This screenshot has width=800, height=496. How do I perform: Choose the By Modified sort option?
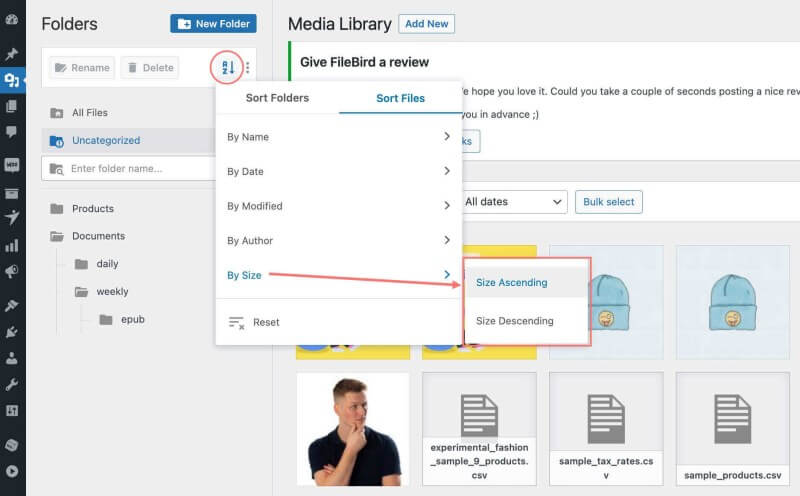(339, 206)
